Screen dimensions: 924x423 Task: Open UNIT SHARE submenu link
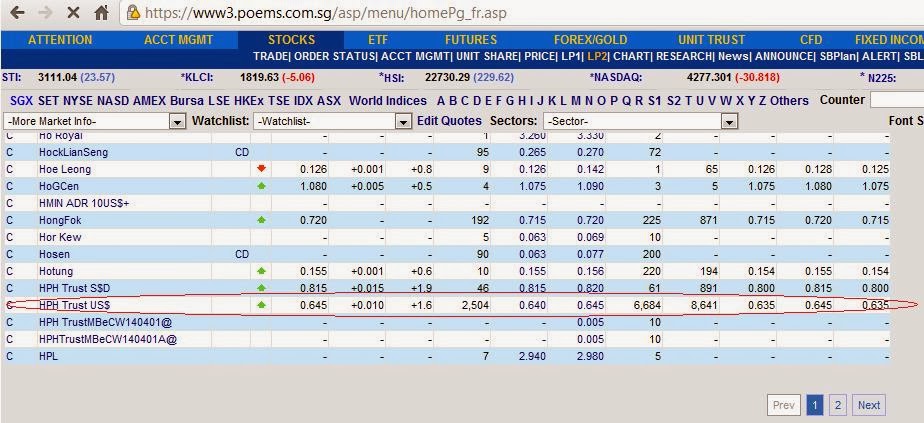pyautogui.click(x=486, y=57)
